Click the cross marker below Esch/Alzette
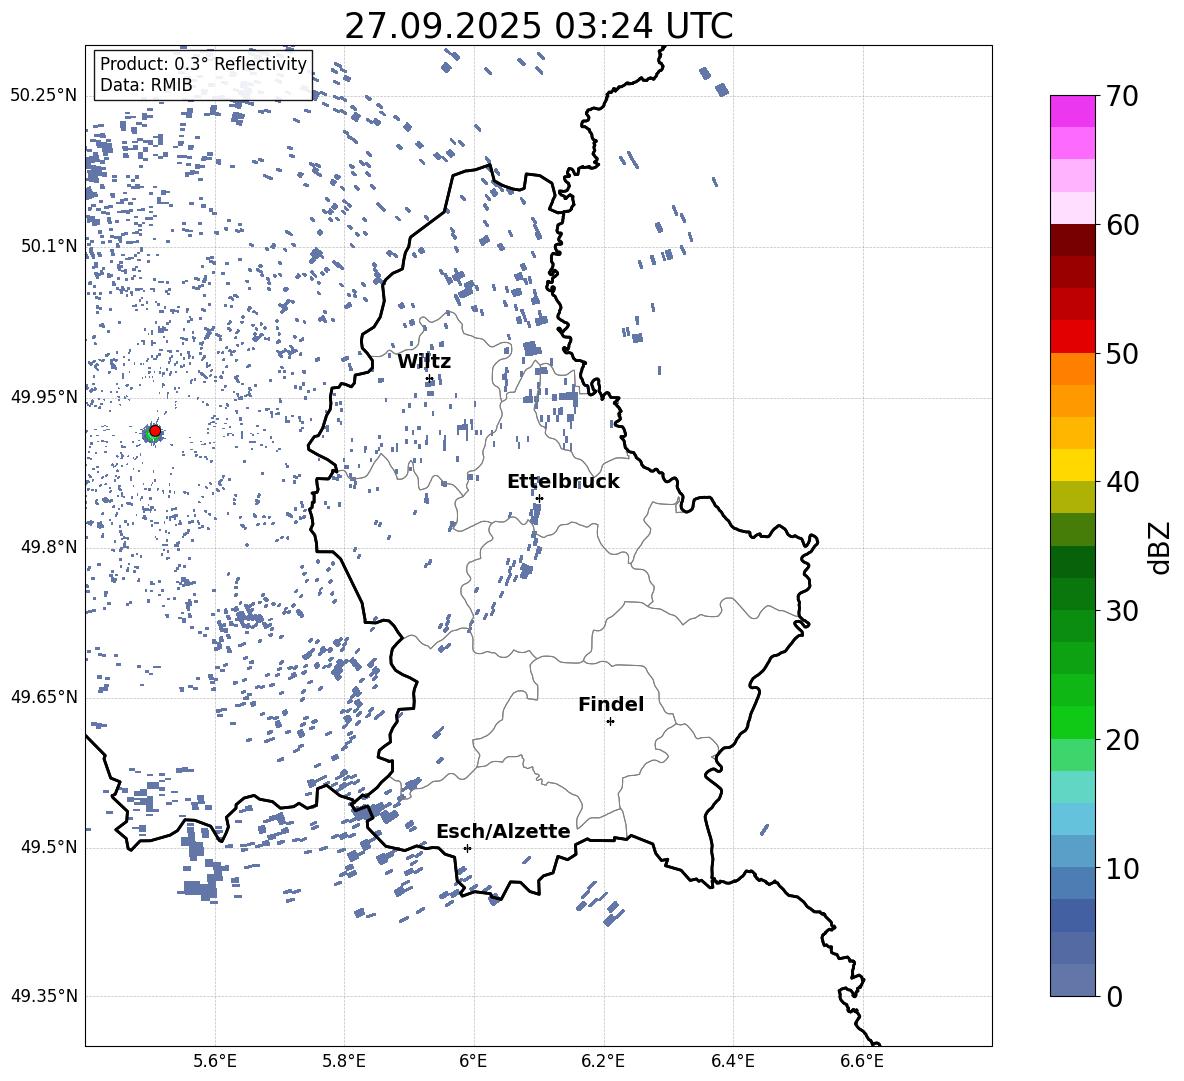The height and width of the screenshot is (1081, 1184). point(467,848)
